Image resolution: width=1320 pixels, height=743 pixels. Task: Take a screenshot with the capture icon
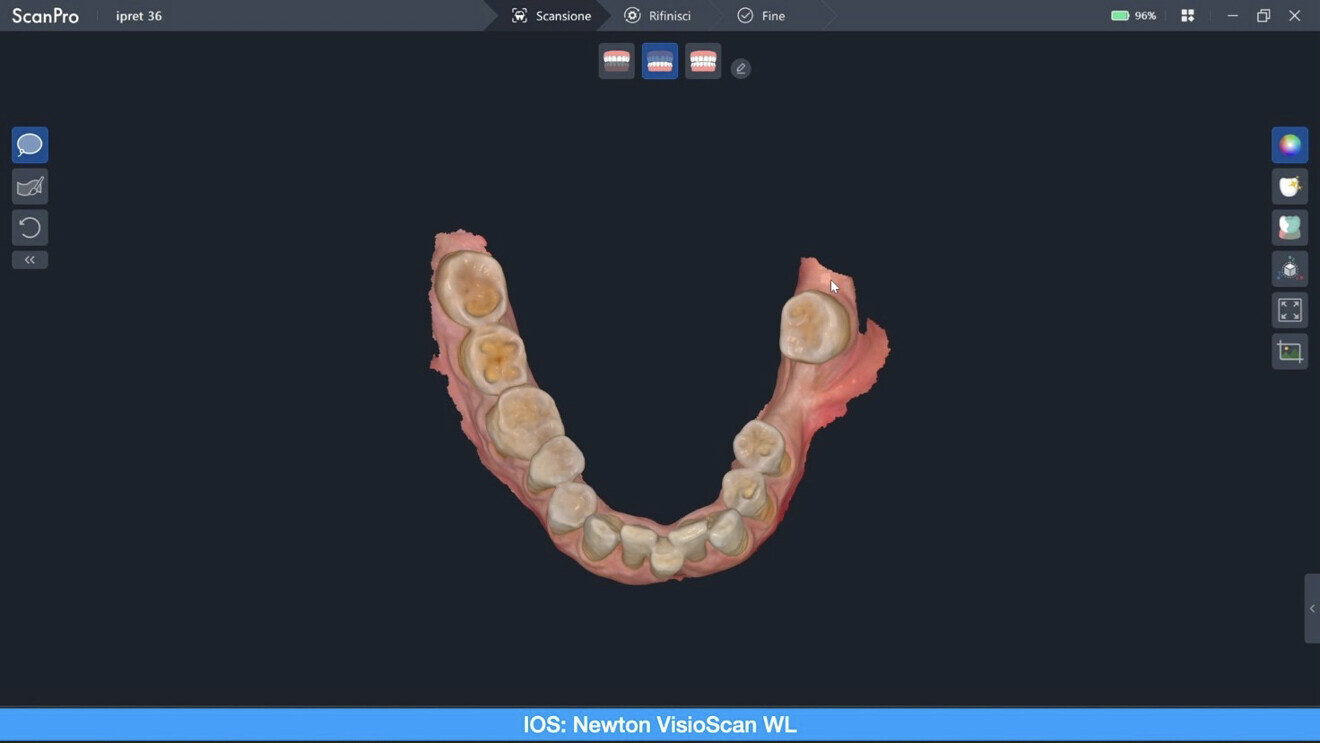[1290, 350]
